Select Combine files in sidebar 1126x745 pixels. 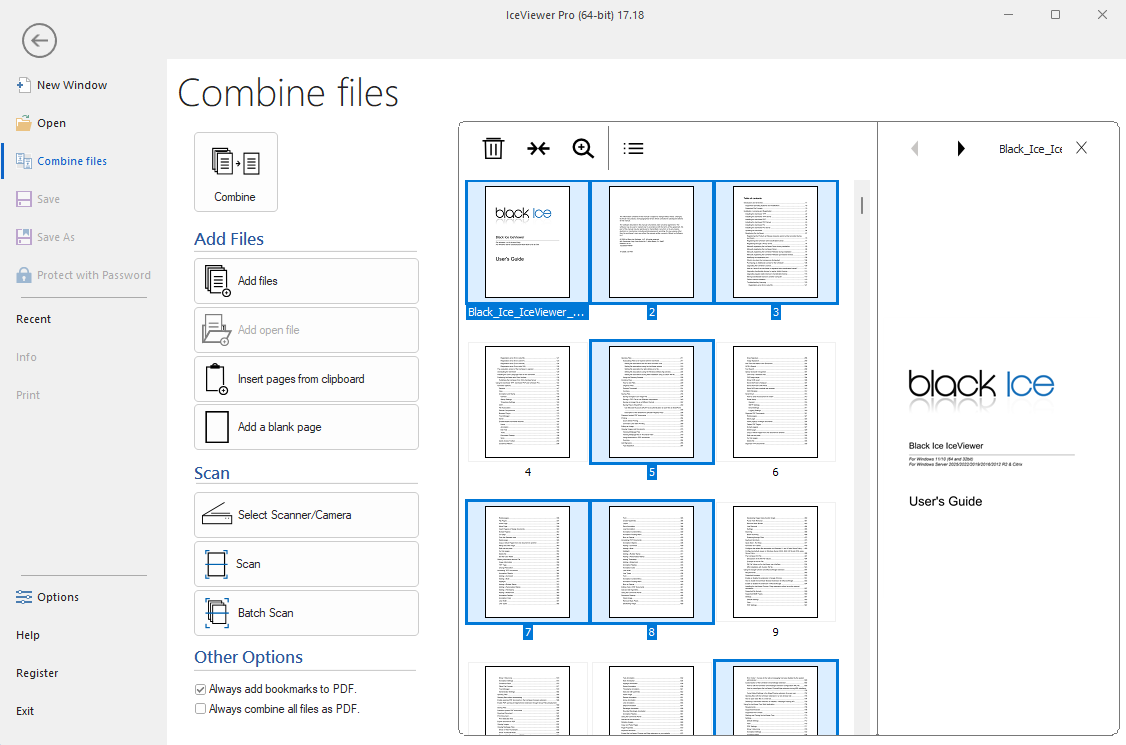tap(72, 161)
